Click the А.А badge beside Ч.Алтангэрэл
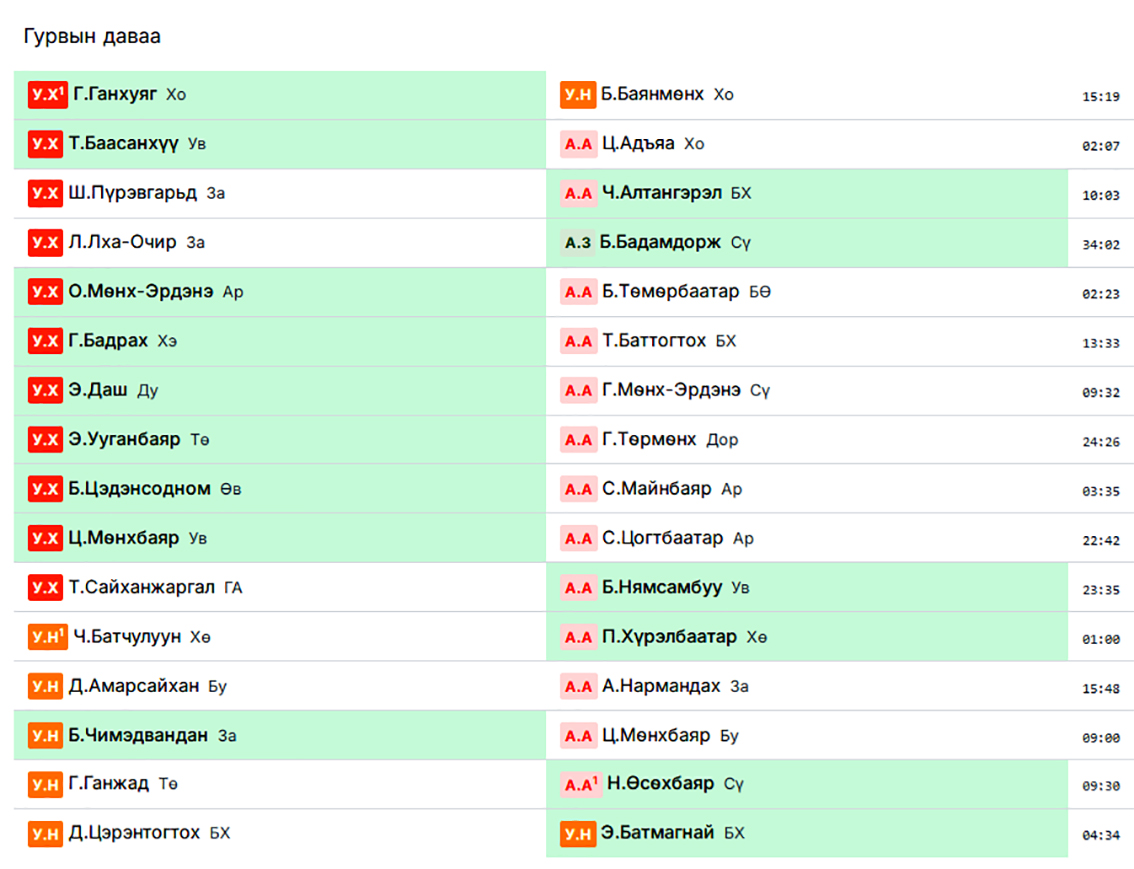1134x869 pixels. [x=578, y=193]
